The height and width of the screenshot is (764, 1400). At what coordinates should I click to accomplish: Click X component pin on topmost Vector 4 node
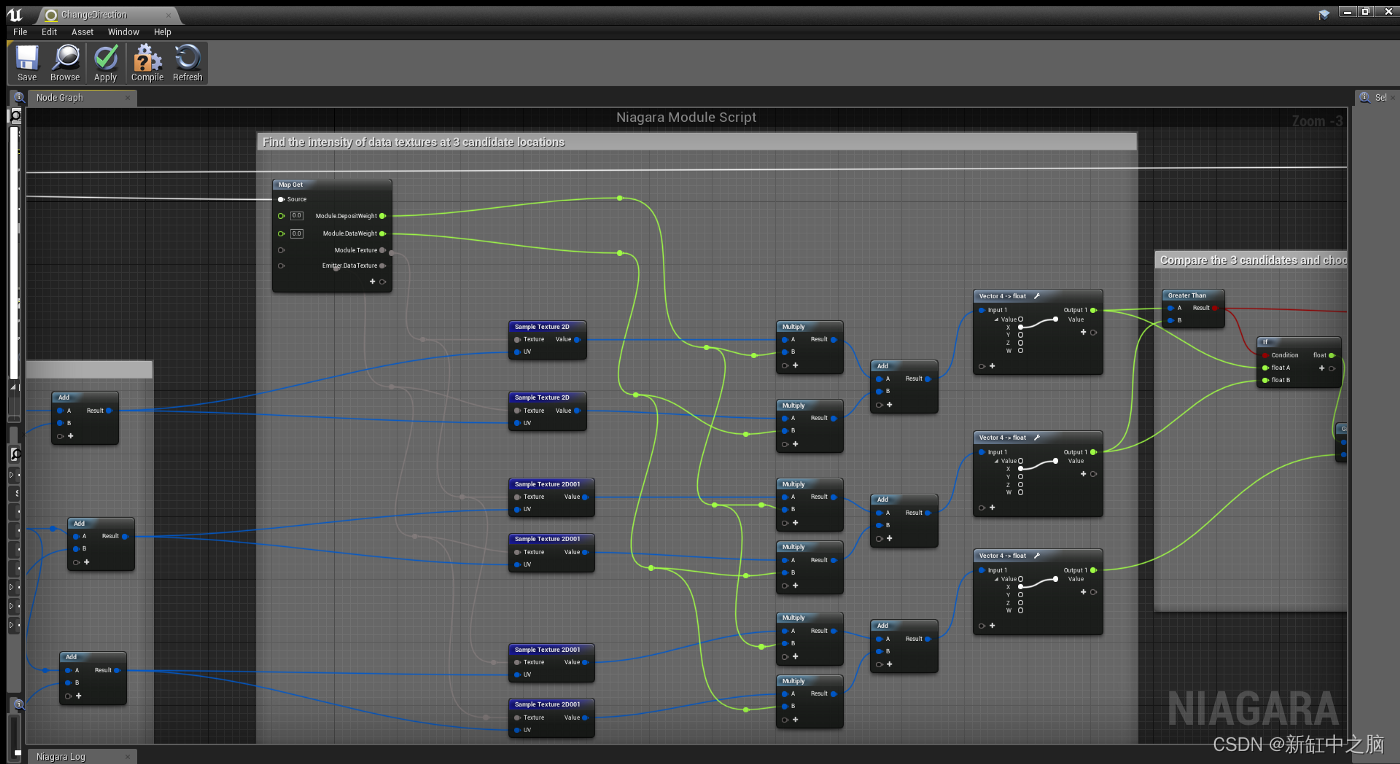[x=1020, y=327]
